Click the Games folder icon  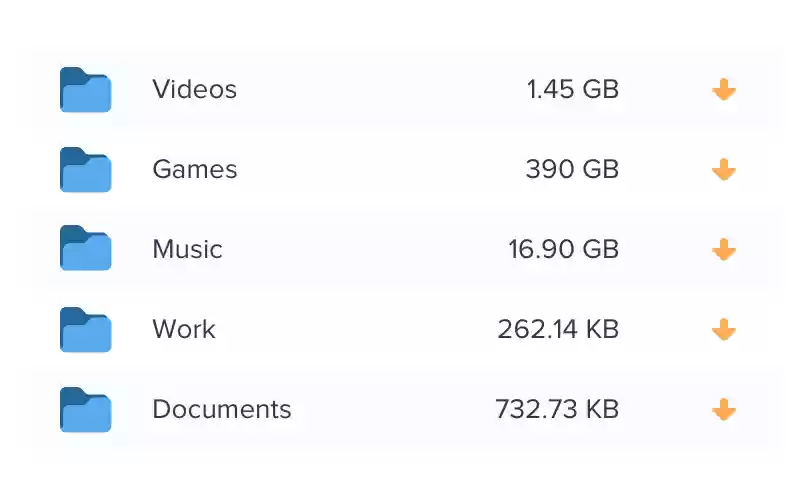click(85, 170)
